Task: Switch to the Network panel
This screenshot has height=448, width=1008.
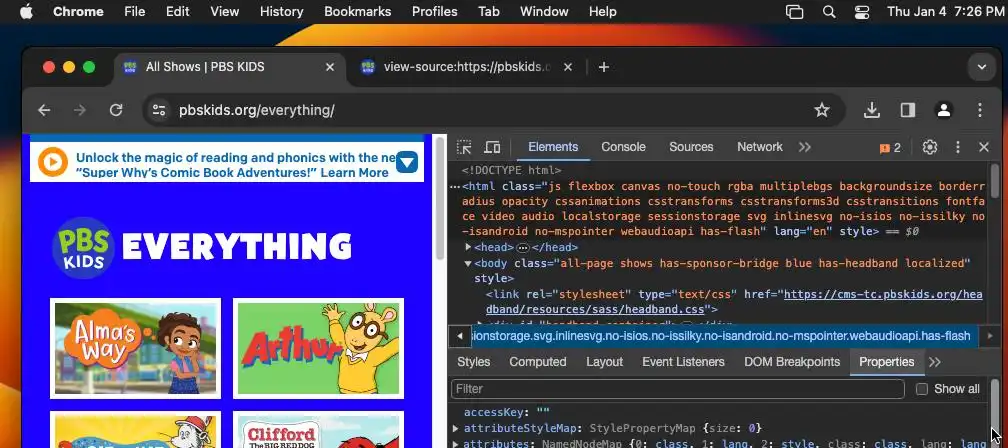Action: pyautogui.click(x=760, y=147)
